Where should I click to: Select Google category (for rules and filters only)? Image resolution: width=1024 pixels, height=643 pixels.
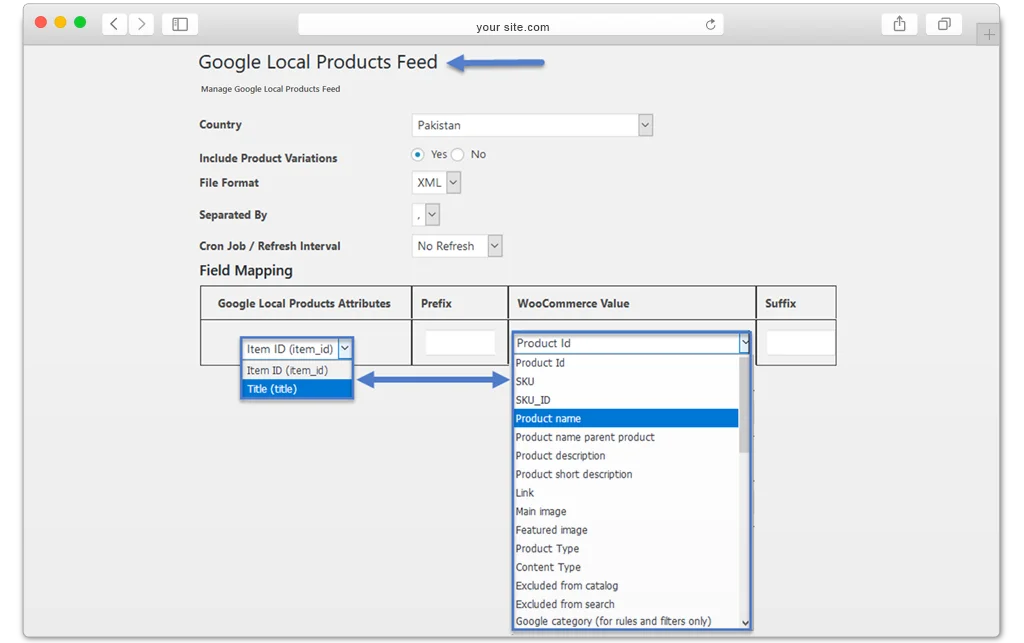tap(626, 621)
